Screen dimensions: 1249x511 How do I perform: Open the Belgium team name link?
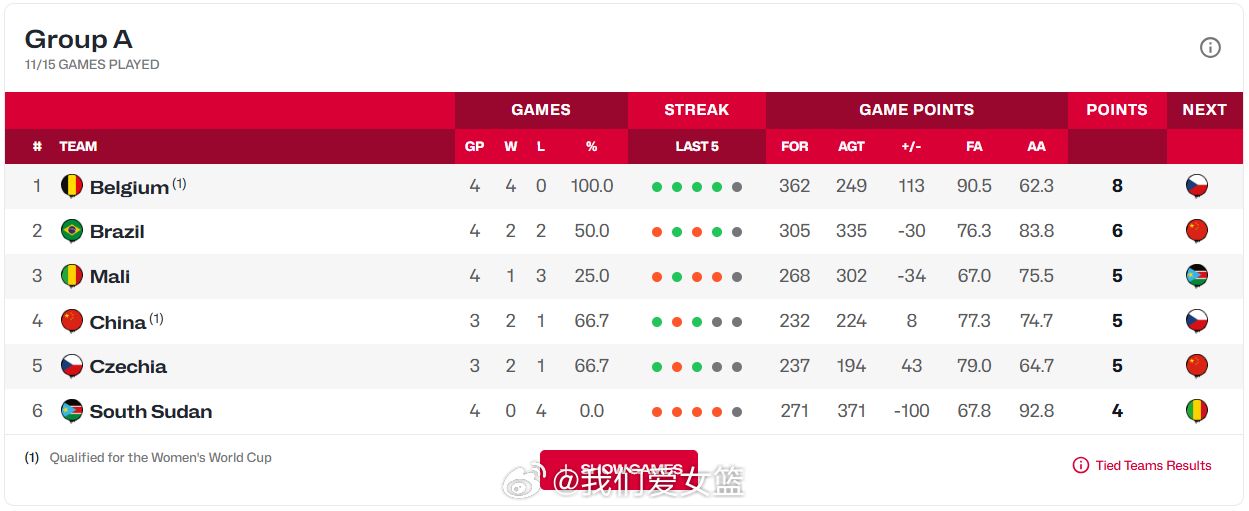pyautogui.click(x=129, y=187)
